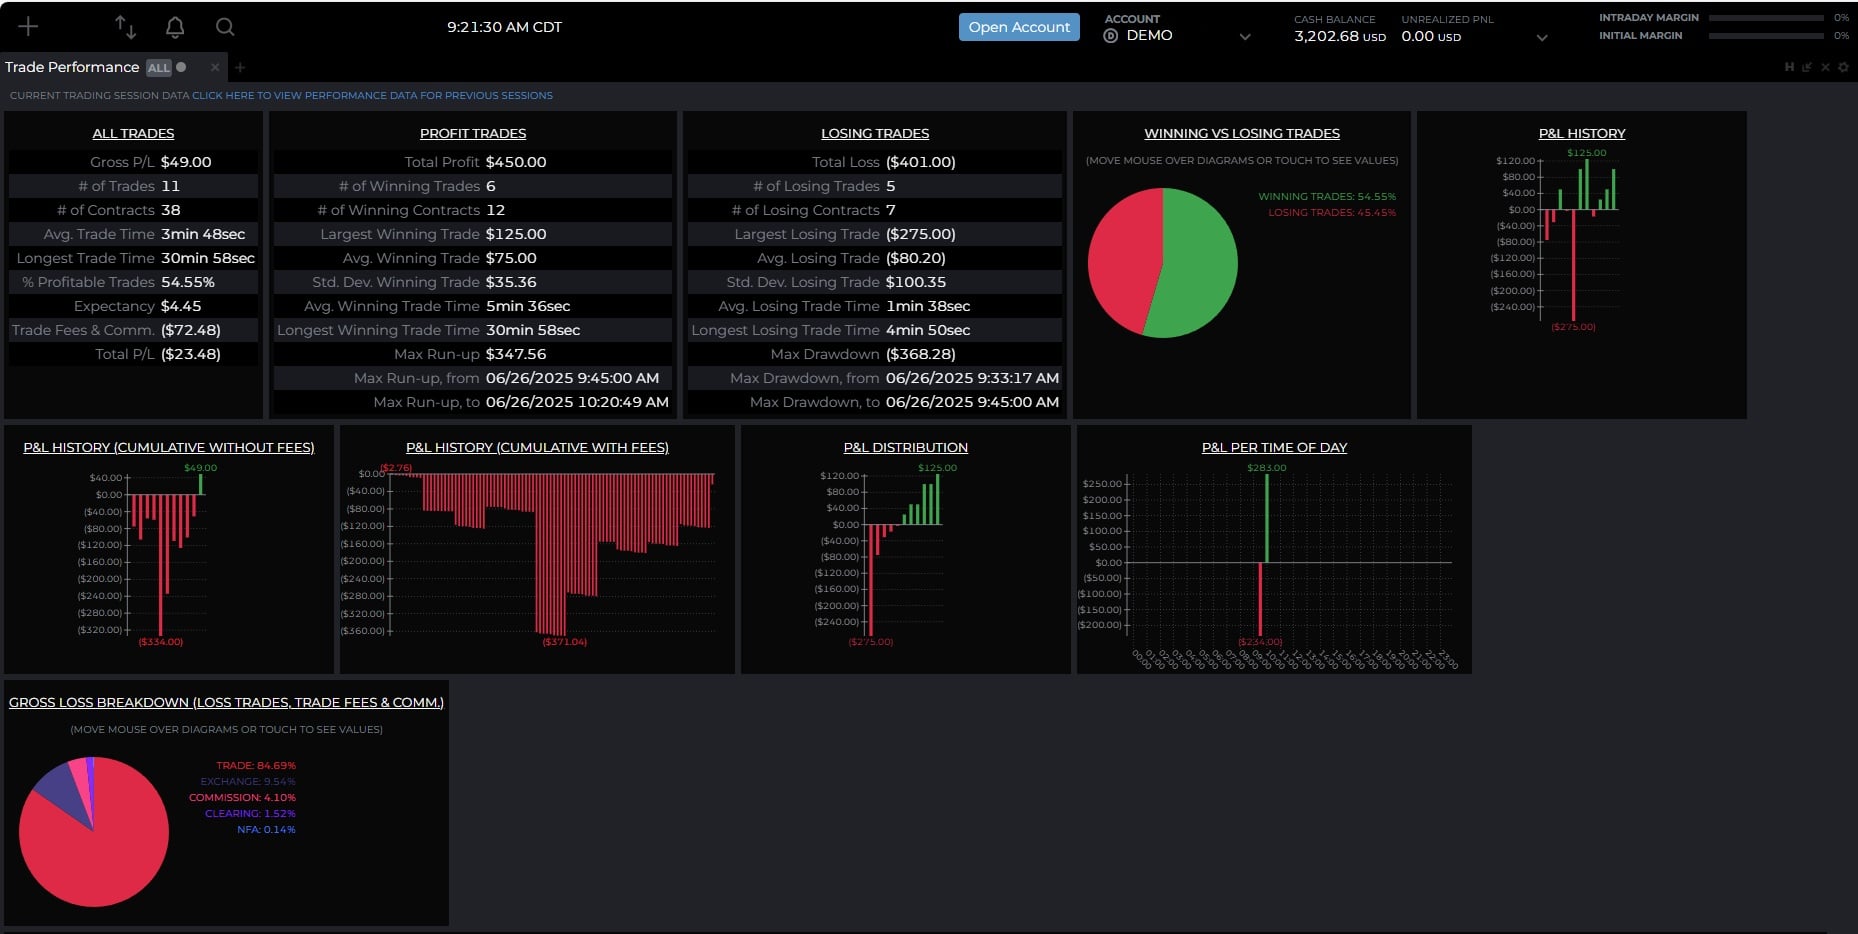Click the Total P/L value ($23.48)
The image size is (1858, 934).
191,354
